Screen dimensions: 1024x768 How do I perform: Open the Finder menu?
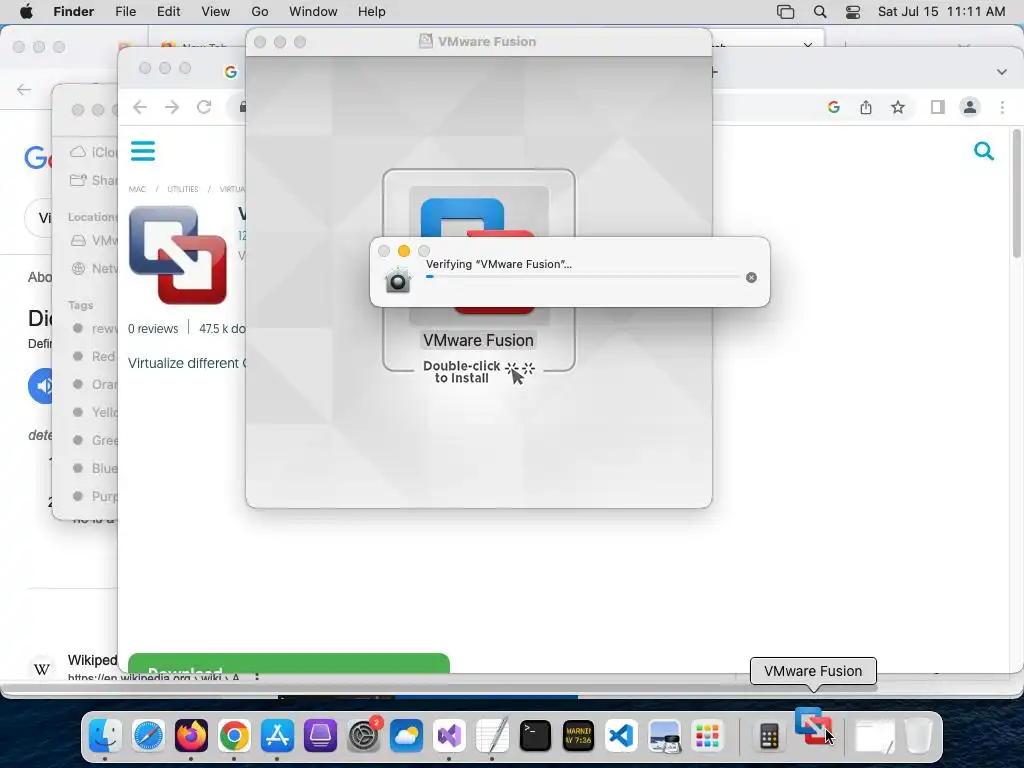(x=73, y=11)
